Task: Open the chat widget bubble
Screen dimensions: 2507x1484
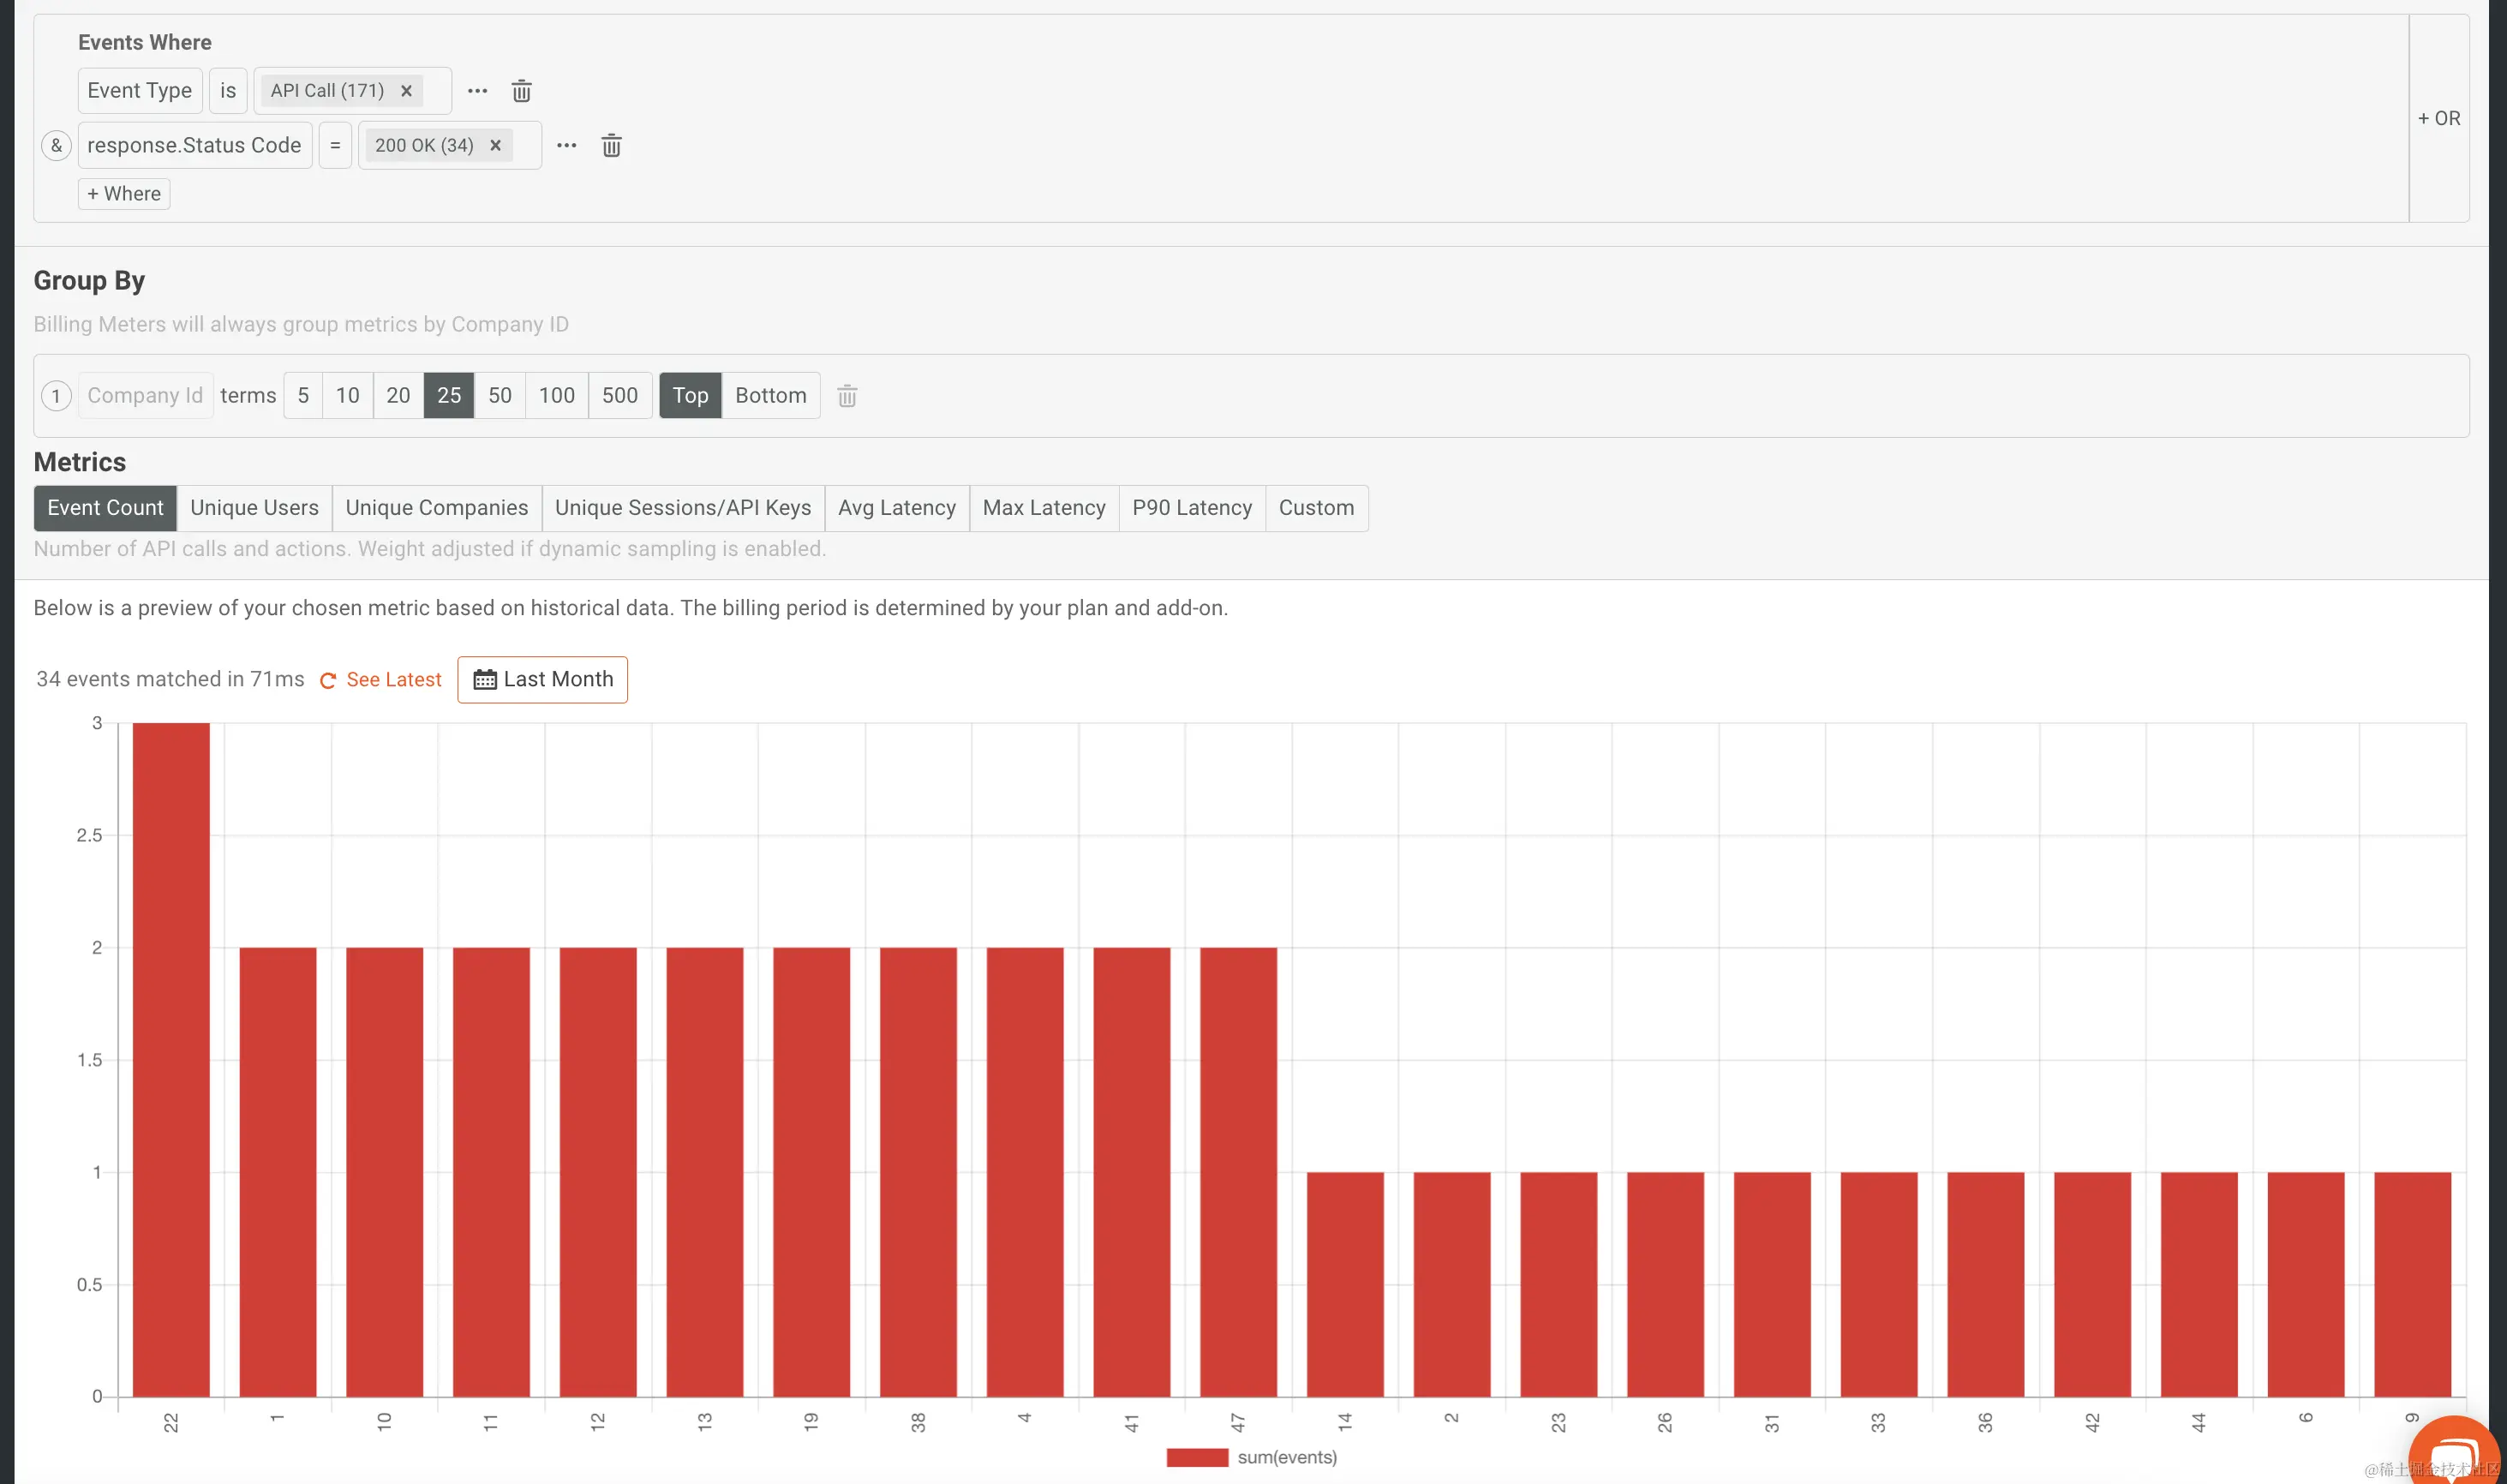Action: click(x=2455, y=1455)
